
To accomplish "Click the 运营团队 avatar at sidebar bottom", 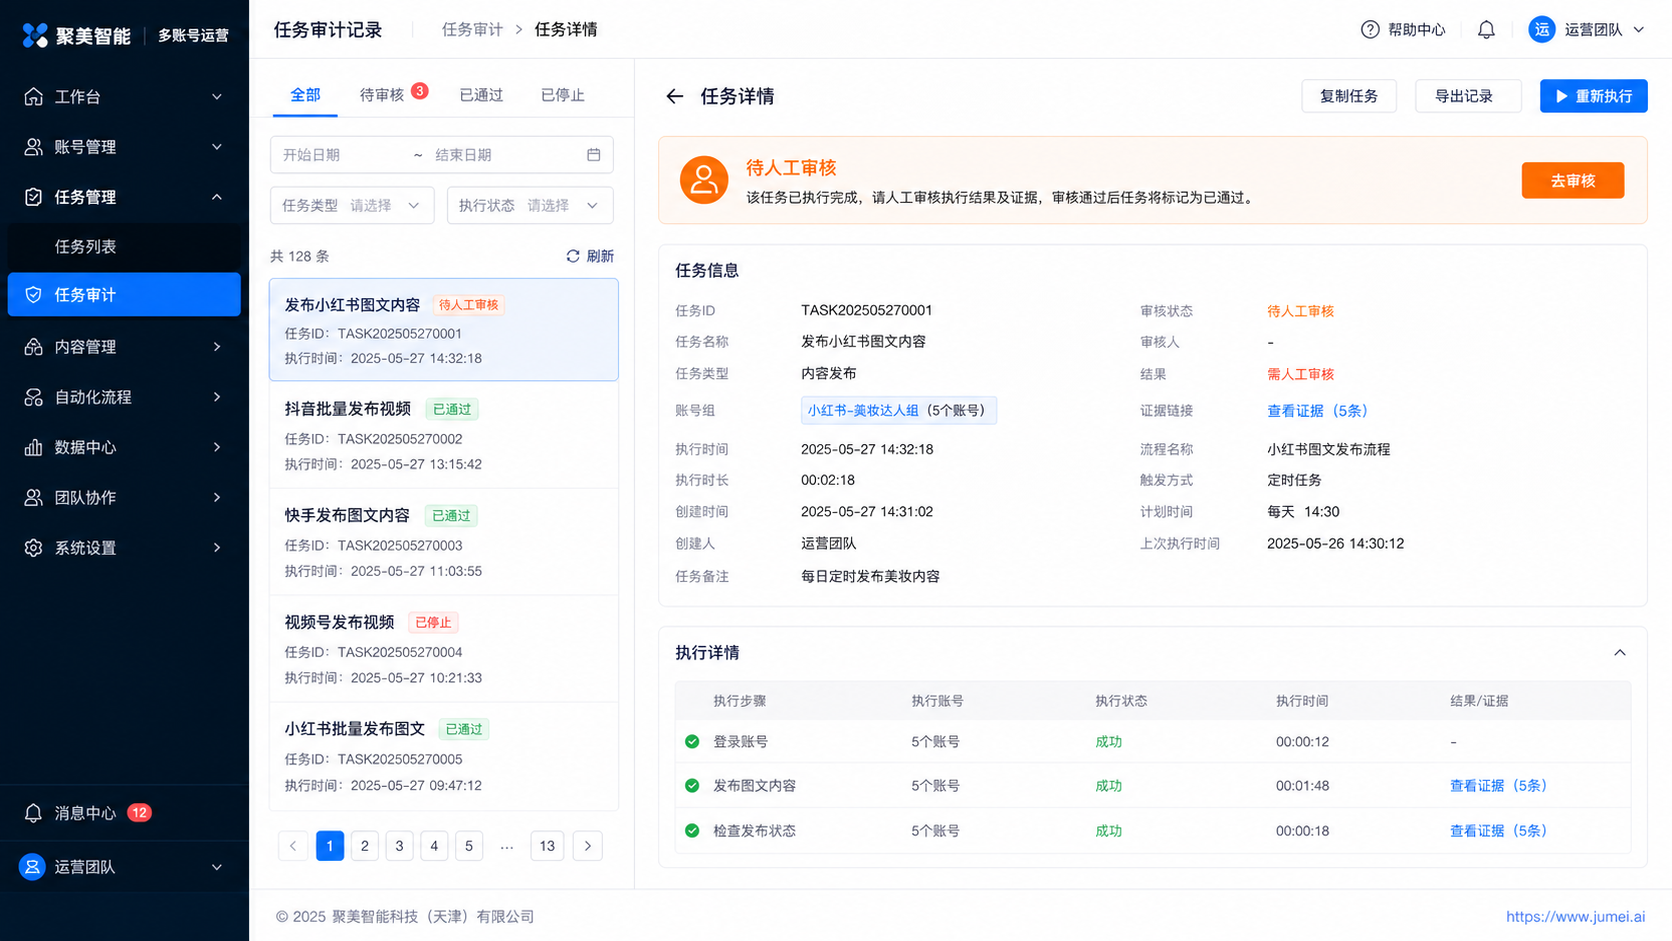I will (x=32, y=867).
